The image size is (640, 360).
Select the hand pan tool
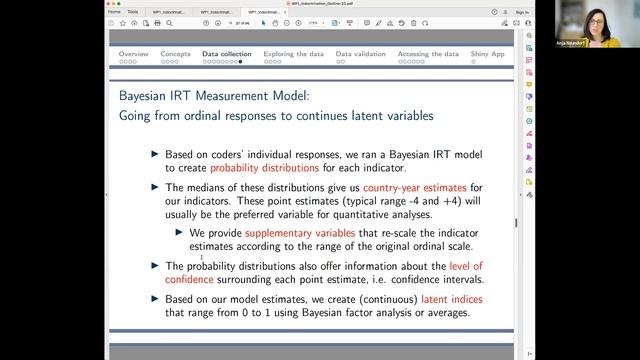275,23
